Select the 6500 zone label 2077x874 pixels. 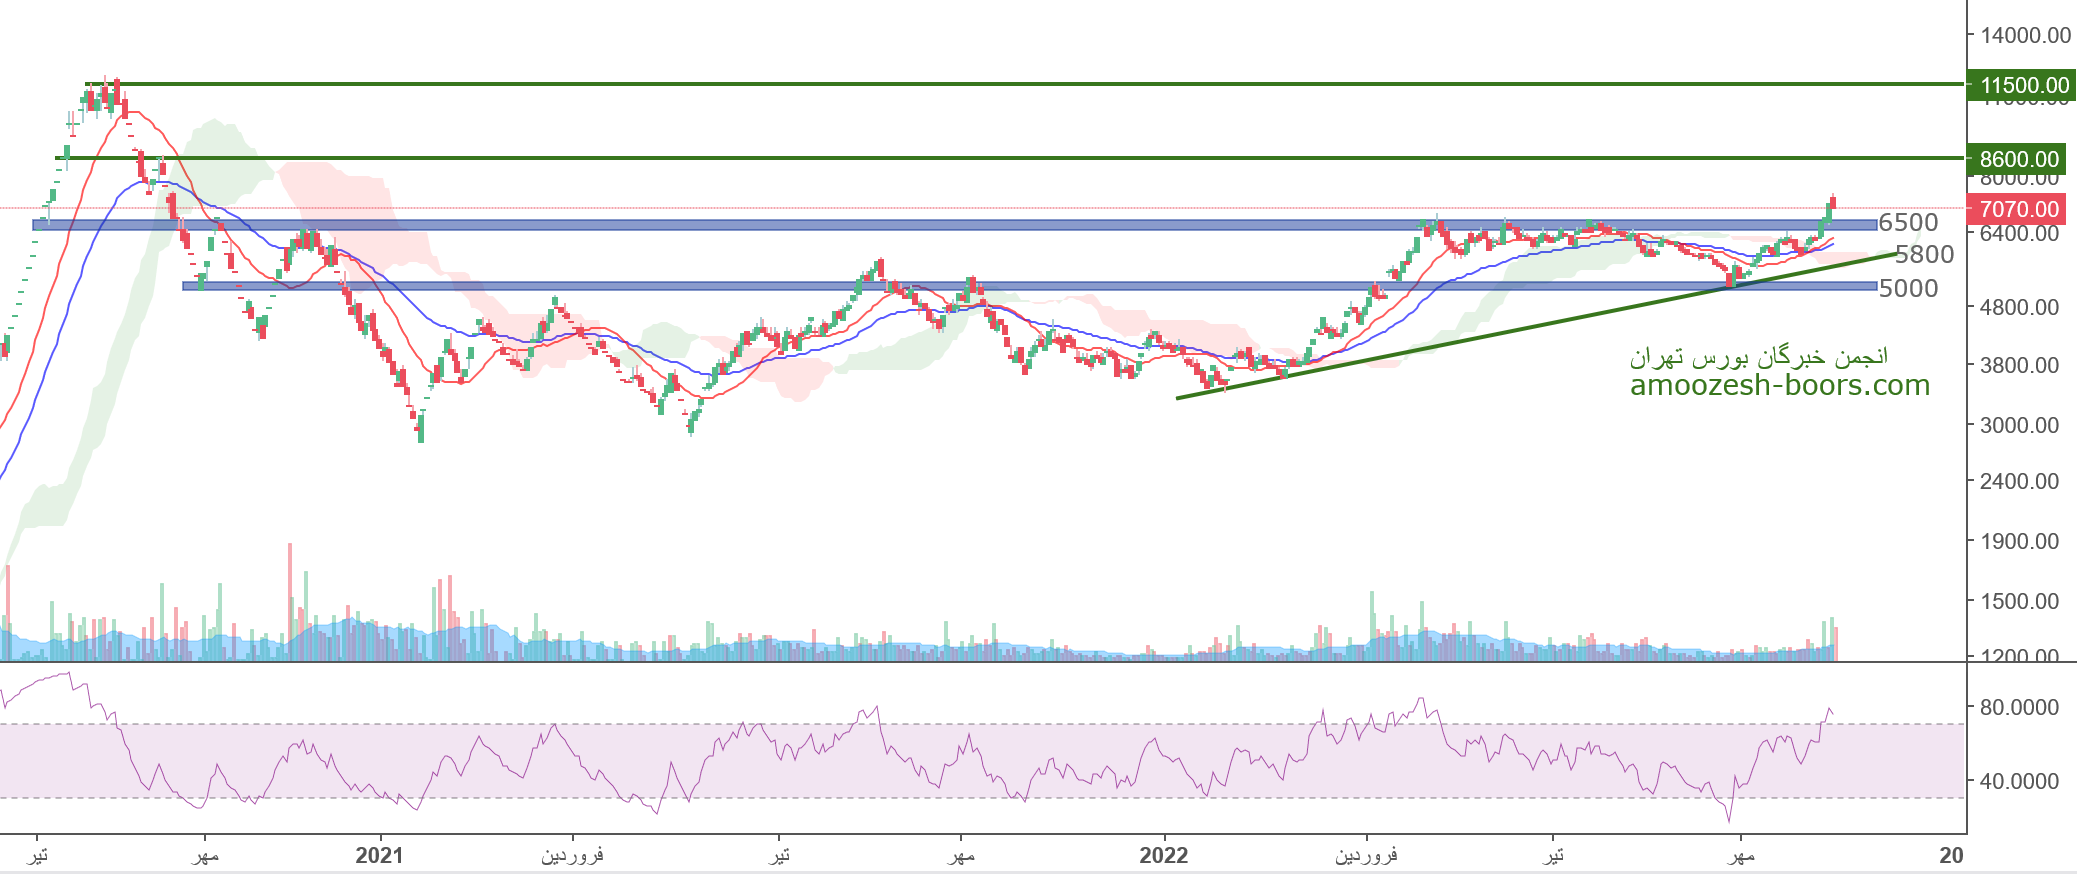(x=1908, y=222)
